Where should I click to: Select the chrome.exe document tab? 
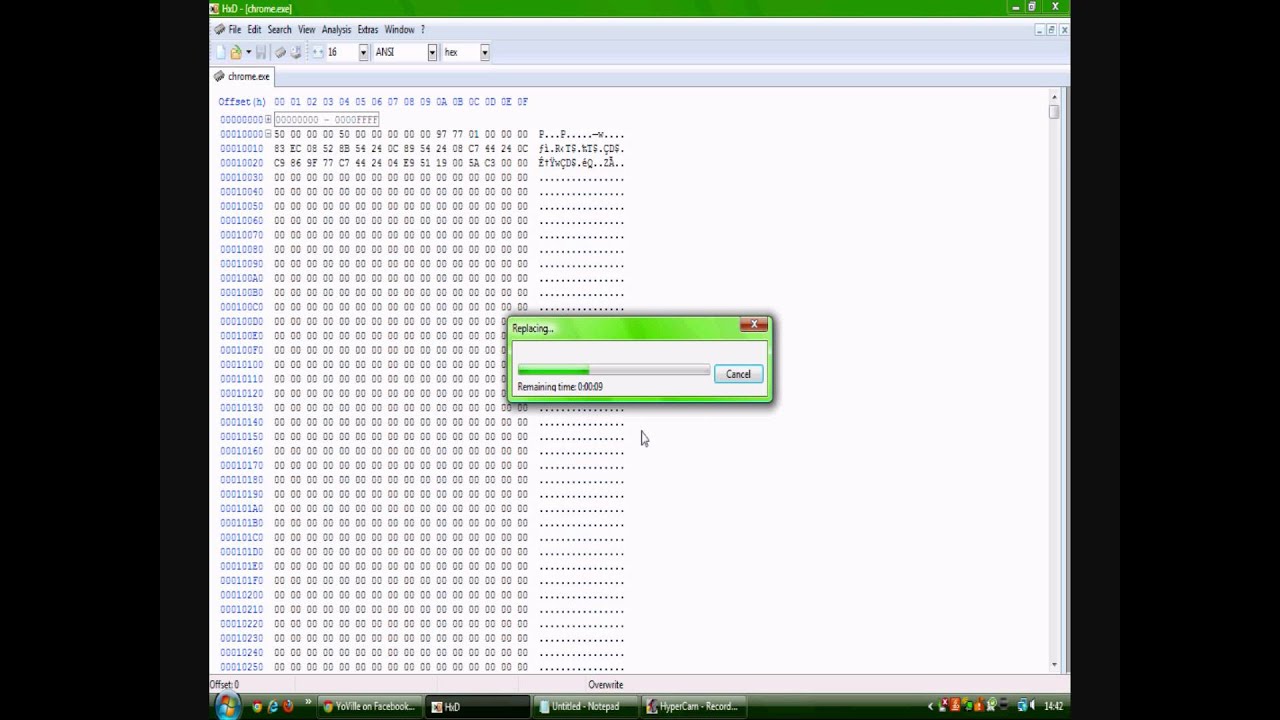[x=242, y=76]
